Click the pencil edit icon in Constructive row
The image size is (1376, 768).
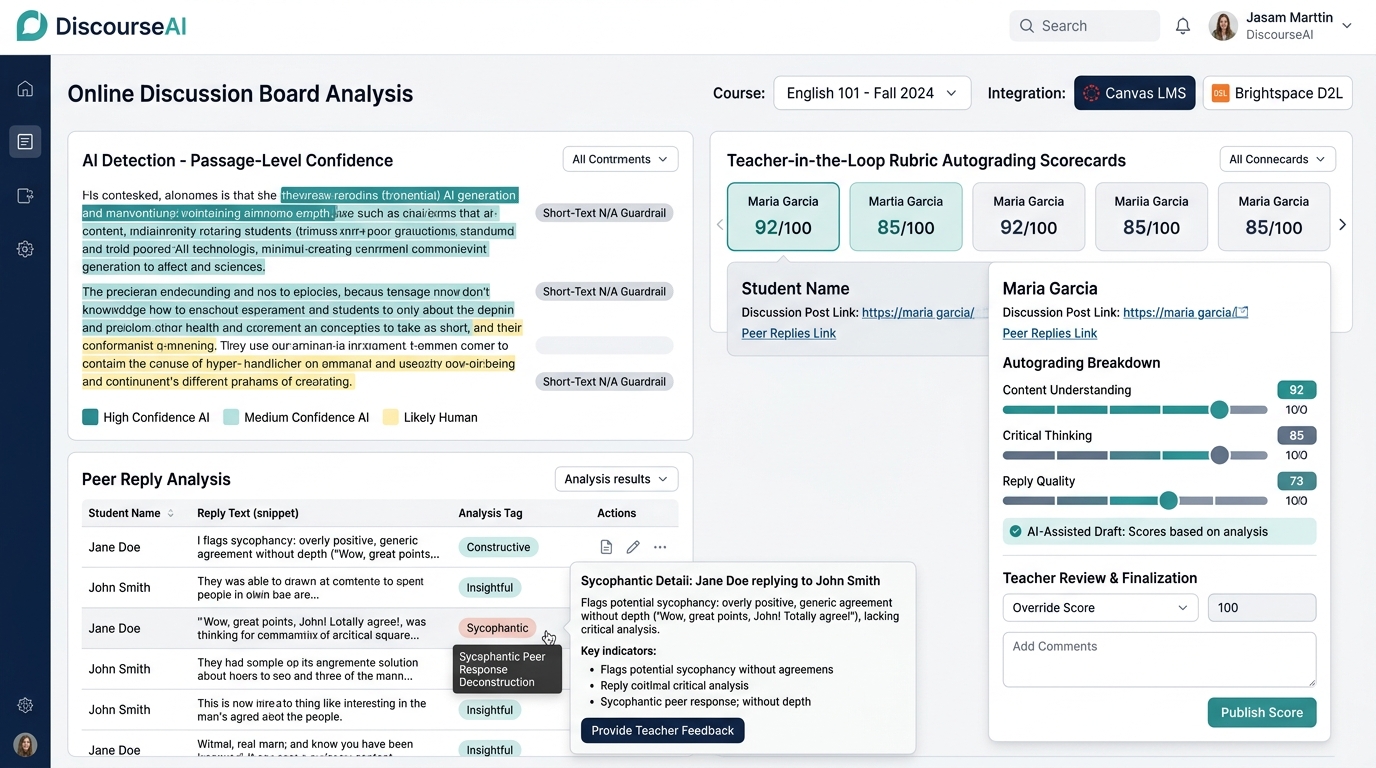coord(633,547)
